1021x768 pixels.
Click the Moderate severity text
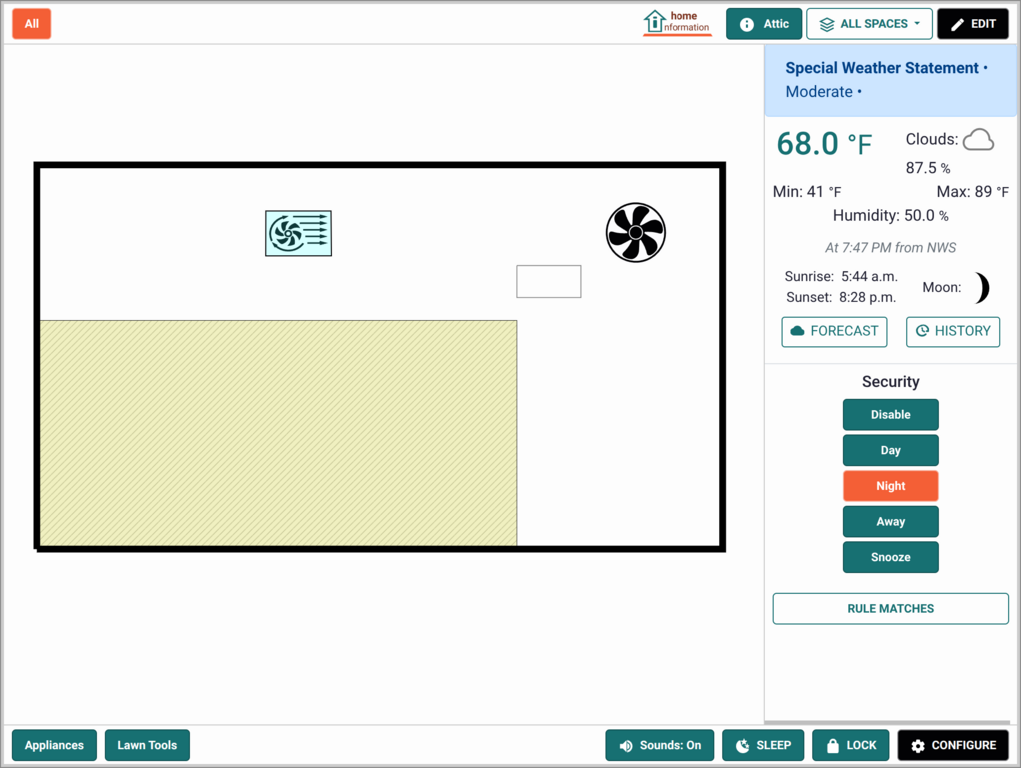click(818, 92)
